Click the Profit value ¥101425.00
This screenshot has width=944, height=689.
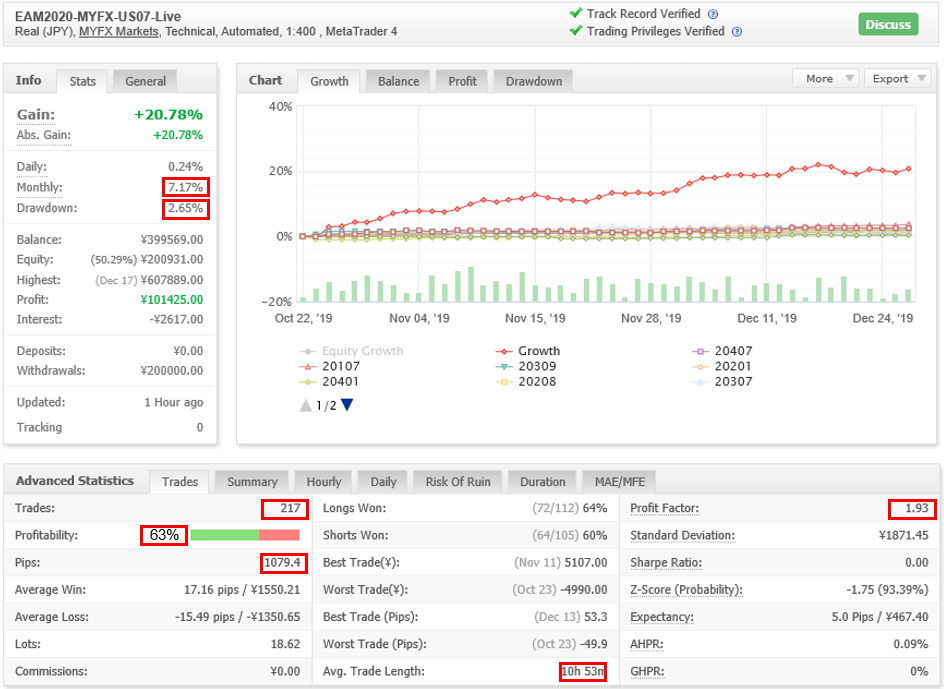(172, 299)
